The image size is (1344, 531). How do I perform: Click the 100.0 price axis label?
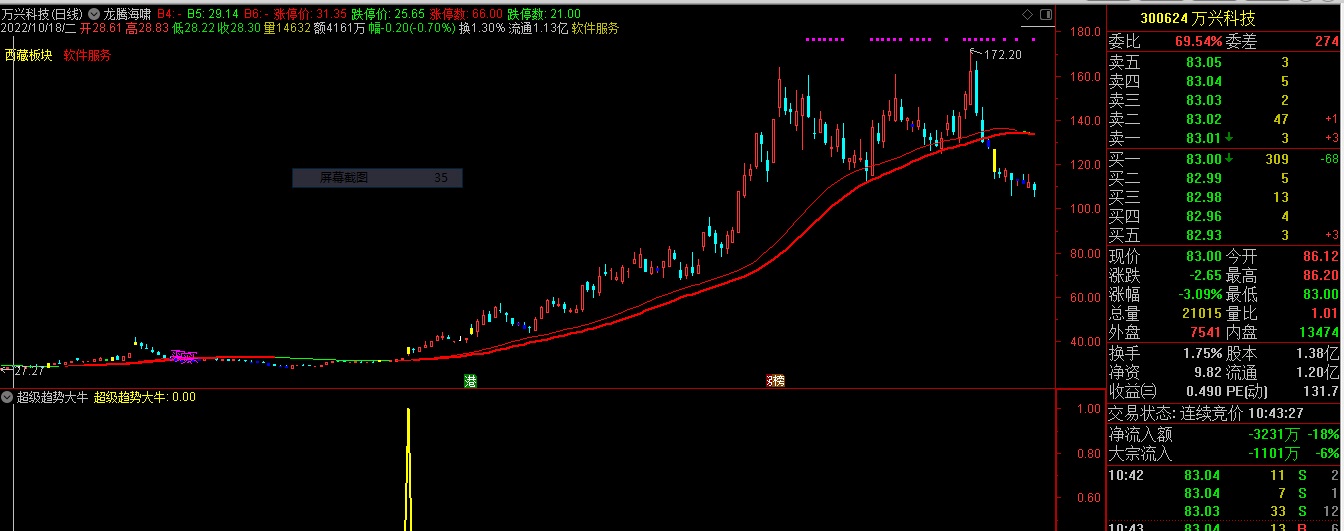(1084, 209)
